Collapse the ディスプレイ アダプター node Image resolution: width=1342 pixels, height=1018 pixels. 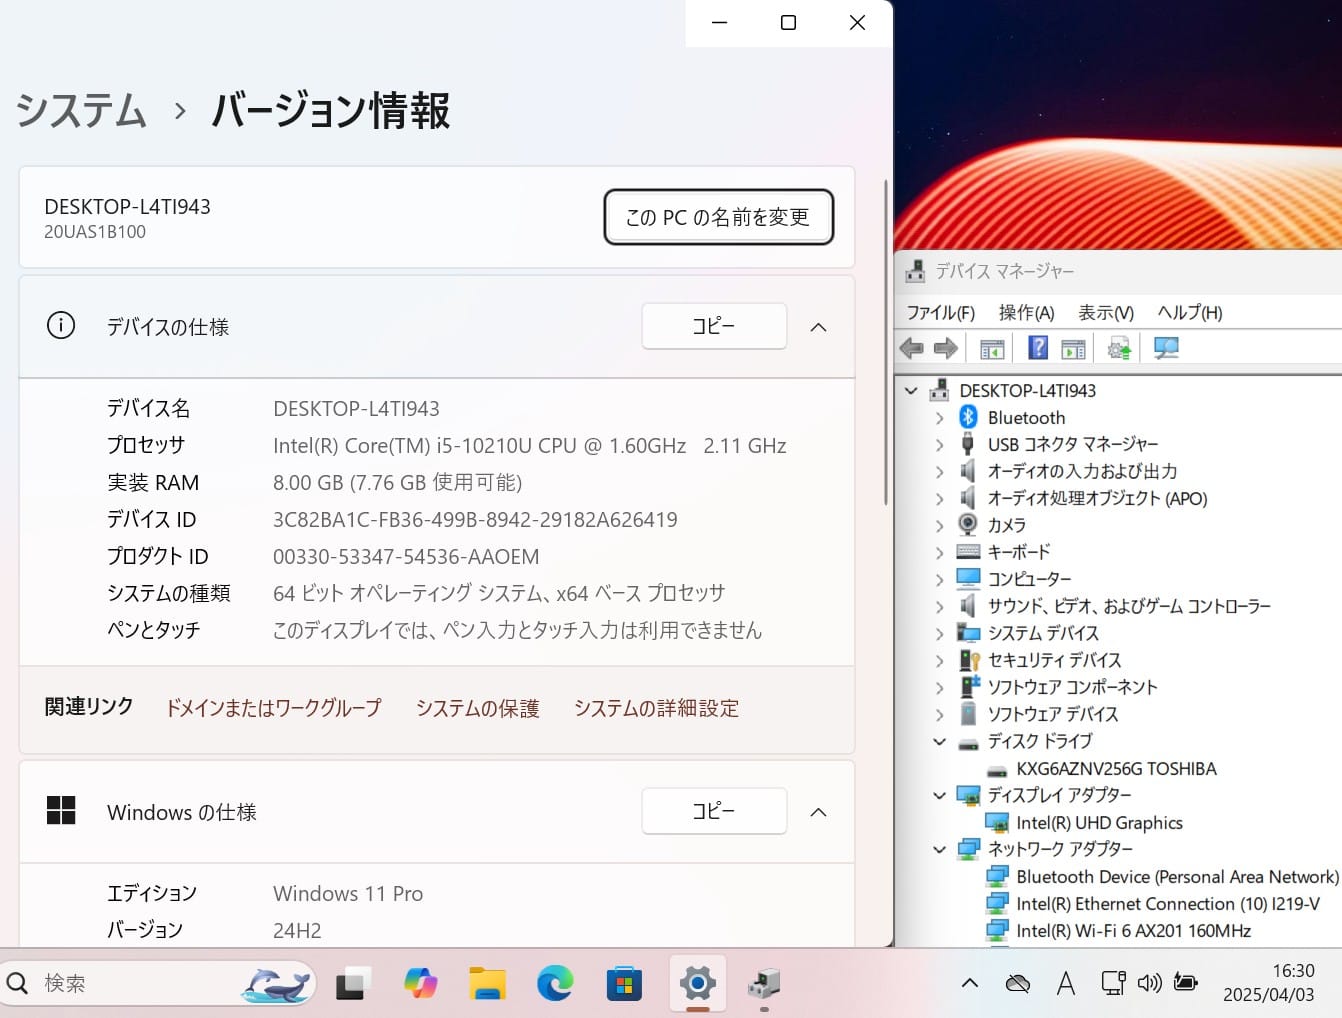click(x=939, y=795)
